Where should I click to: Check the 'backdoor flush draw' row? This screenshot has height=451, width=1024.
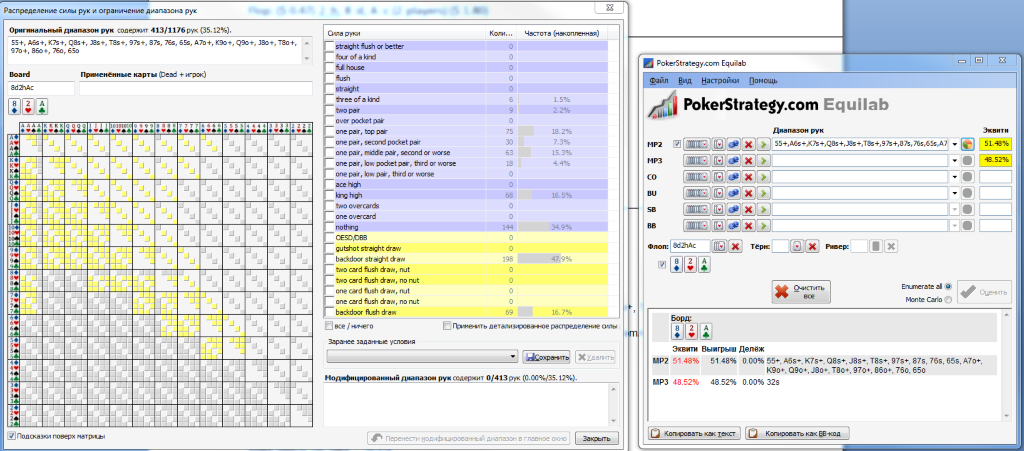329,313
